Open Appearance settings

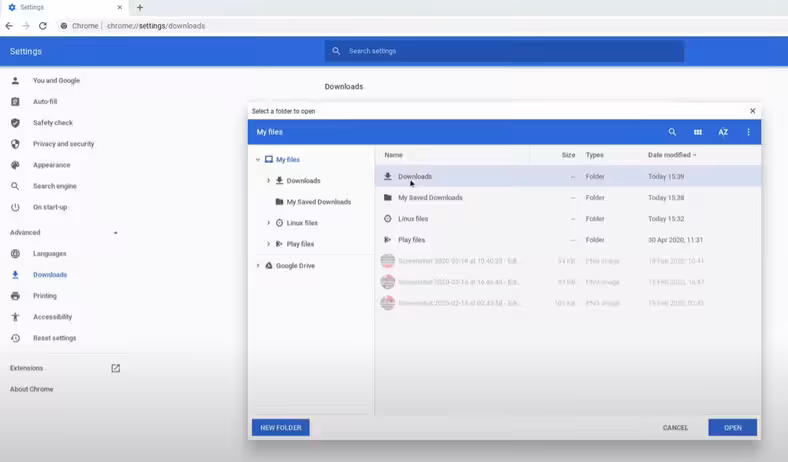[51, 165]
